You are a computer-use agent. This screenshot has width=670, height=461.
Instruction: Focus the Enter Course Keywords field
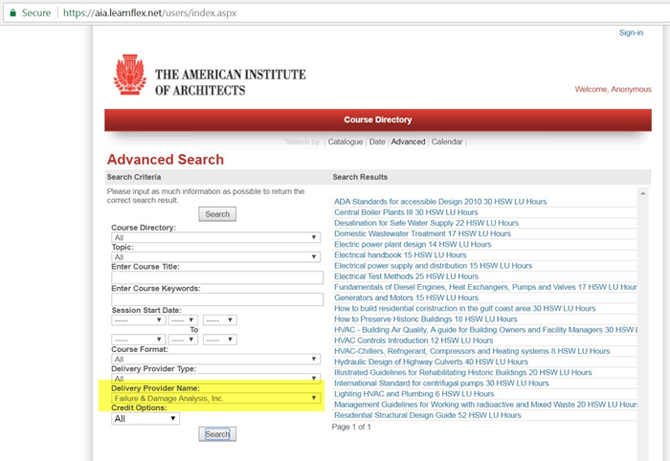[x=217, y=299]
